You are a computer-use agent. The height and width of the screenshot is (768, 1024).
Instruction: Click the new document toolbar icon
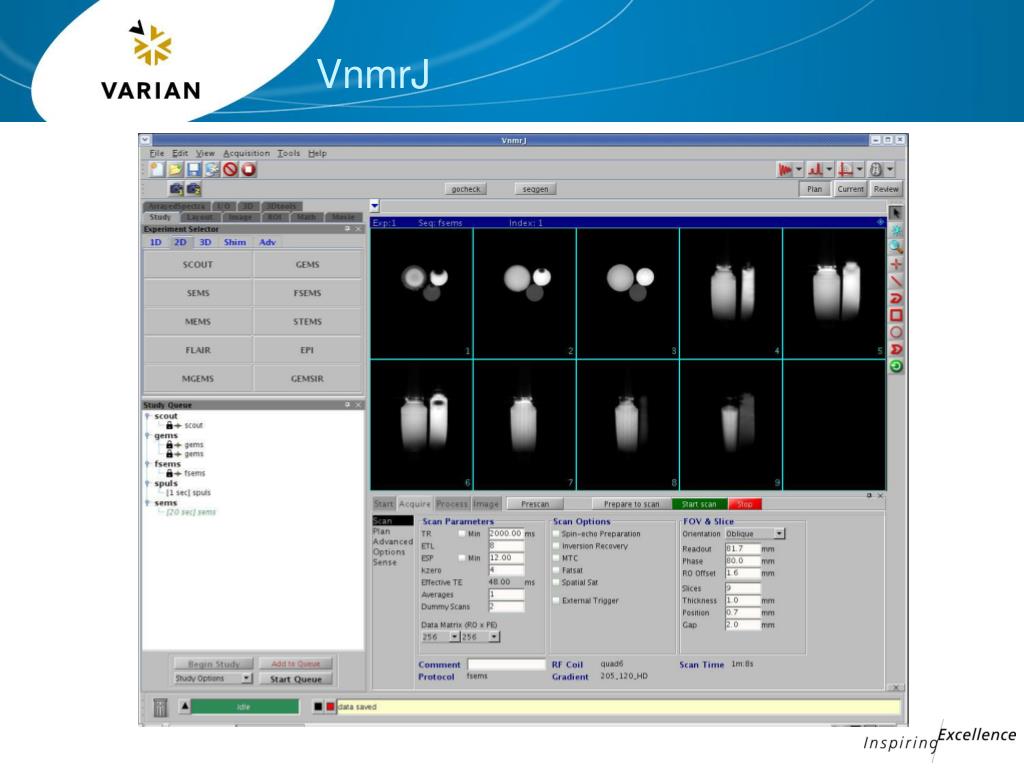[157, 170]
